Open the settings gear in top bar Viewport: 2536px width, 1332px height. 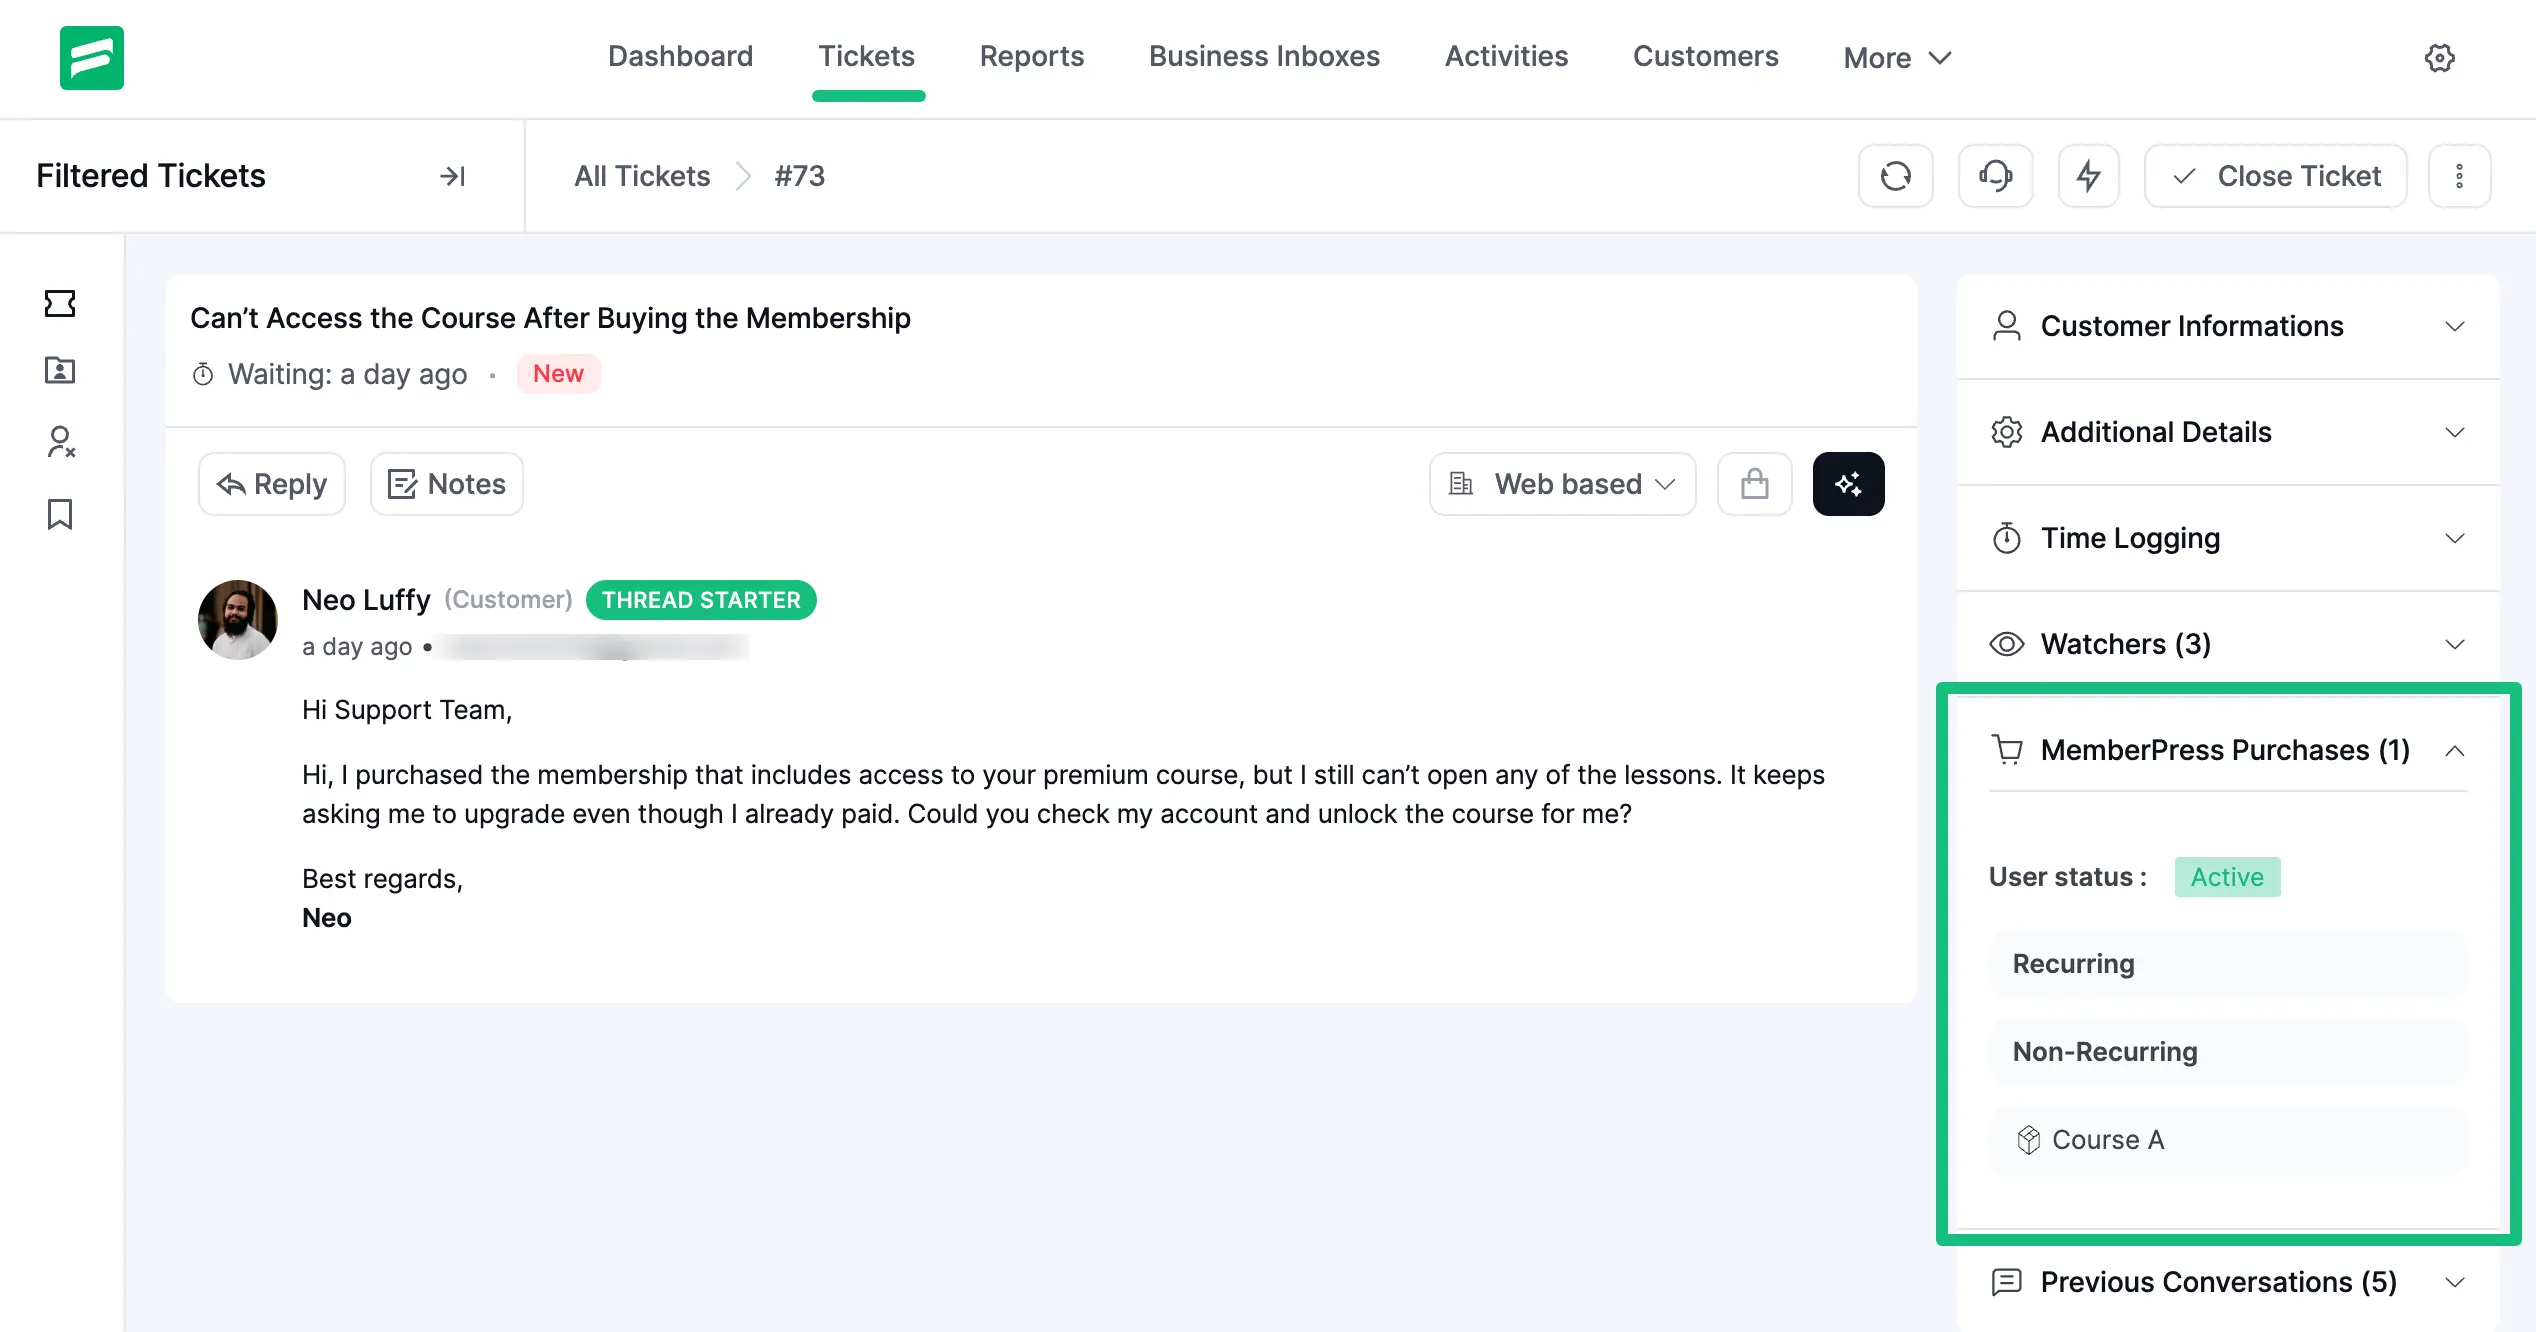[x=2439, y=58]
